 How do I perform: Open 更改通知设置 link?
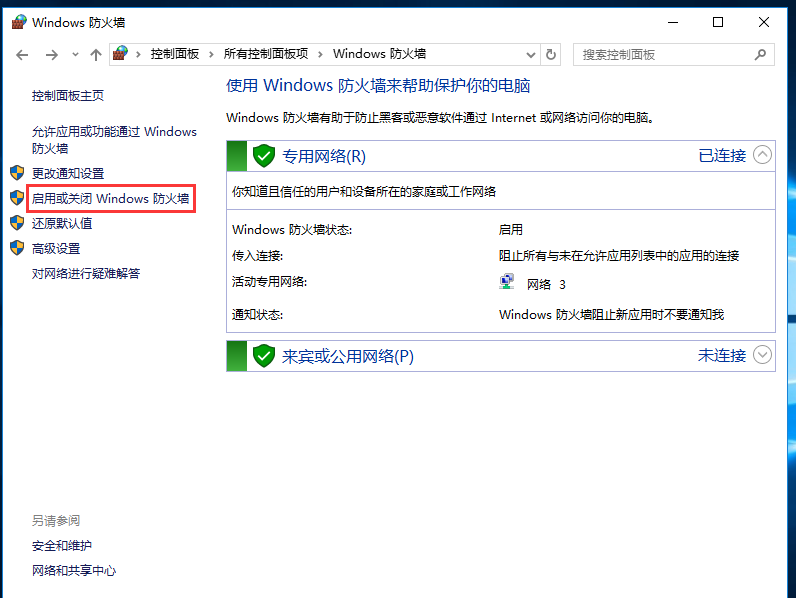click(x=68, y=173)
